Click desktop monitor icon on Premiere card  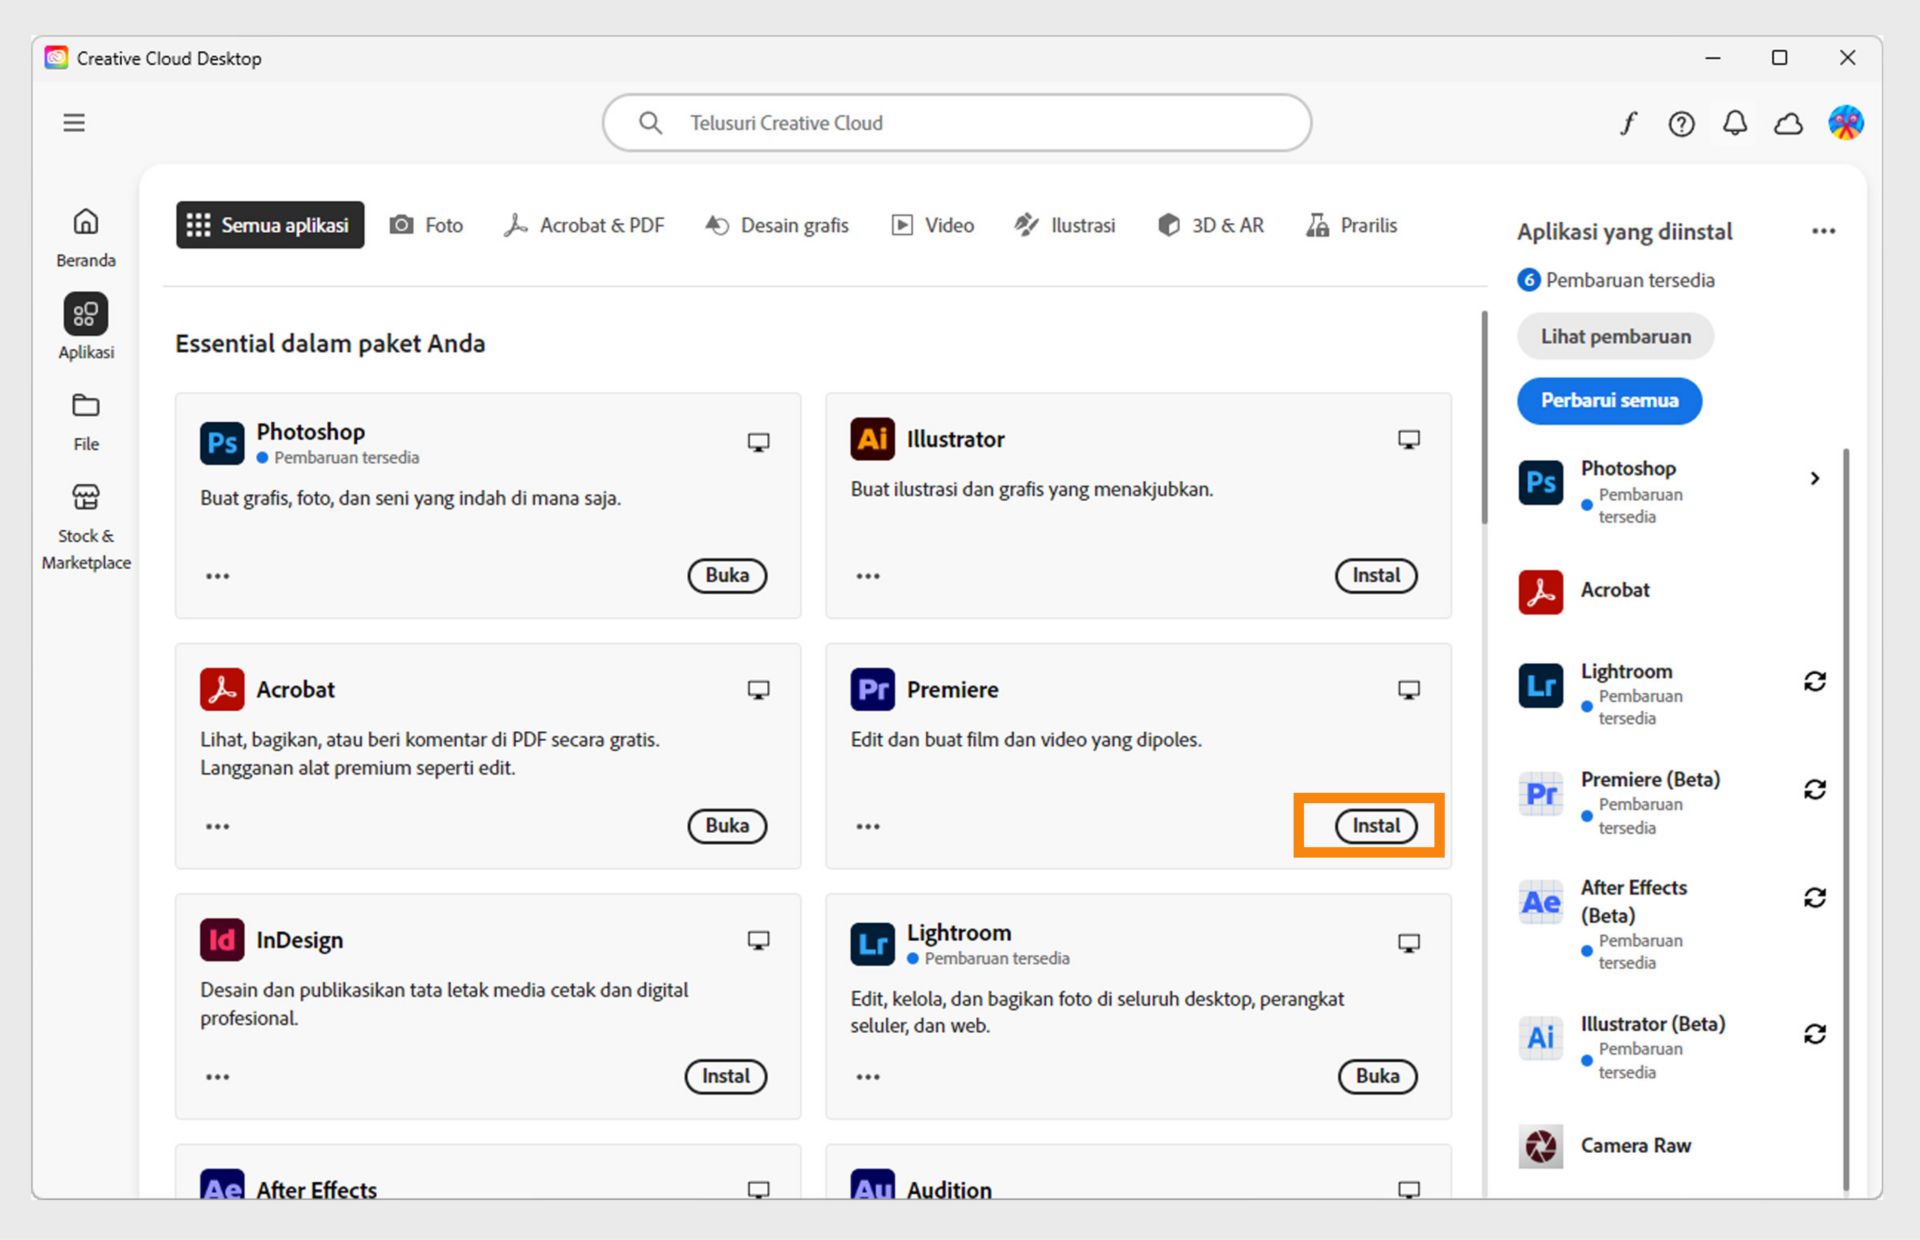click(x=1409, y=689)
